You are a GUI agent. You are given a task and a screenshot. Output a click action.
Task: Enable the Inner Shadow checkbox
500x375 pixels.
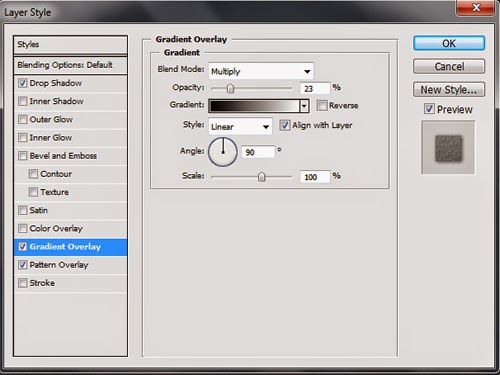click(x=22, y=101)
